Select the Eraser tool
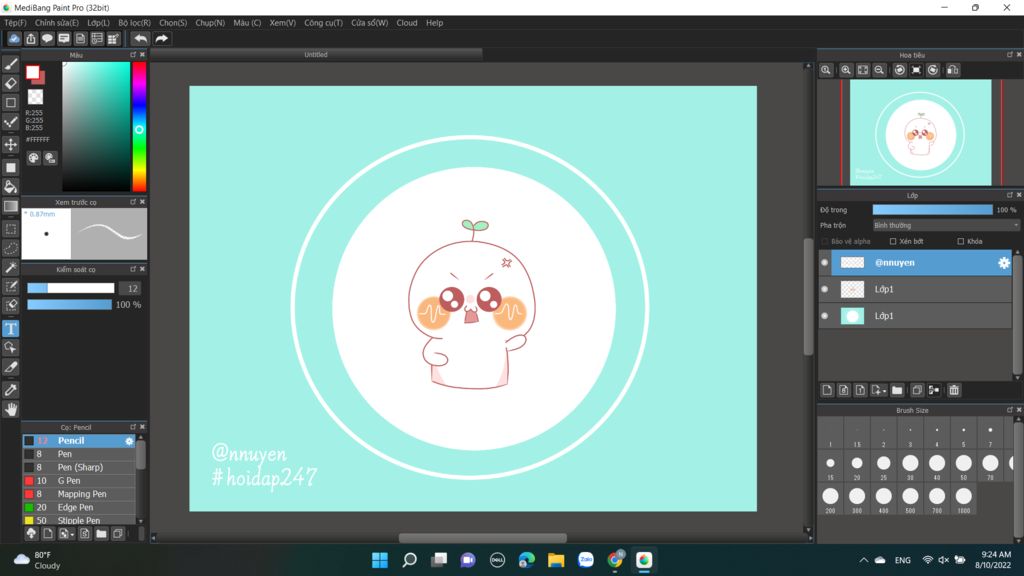This screenshot has width=1024, height=576. pos(10,83)
